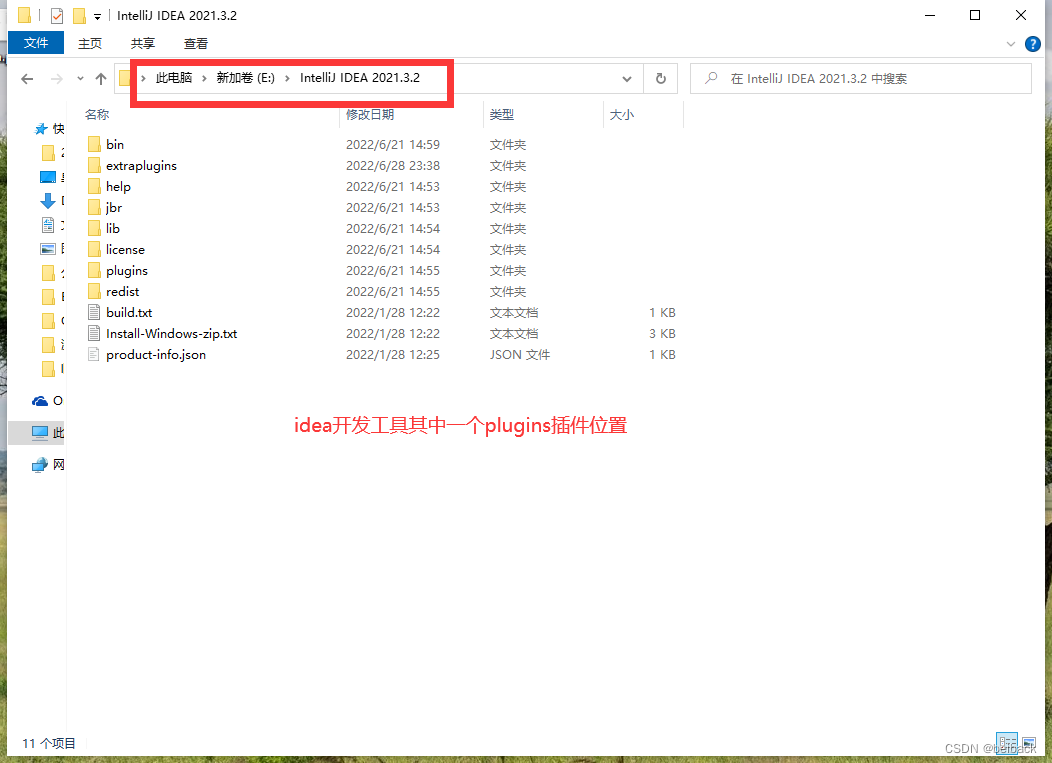
Task: Open the 主页 ribbon tab
Action: (90, 44)
